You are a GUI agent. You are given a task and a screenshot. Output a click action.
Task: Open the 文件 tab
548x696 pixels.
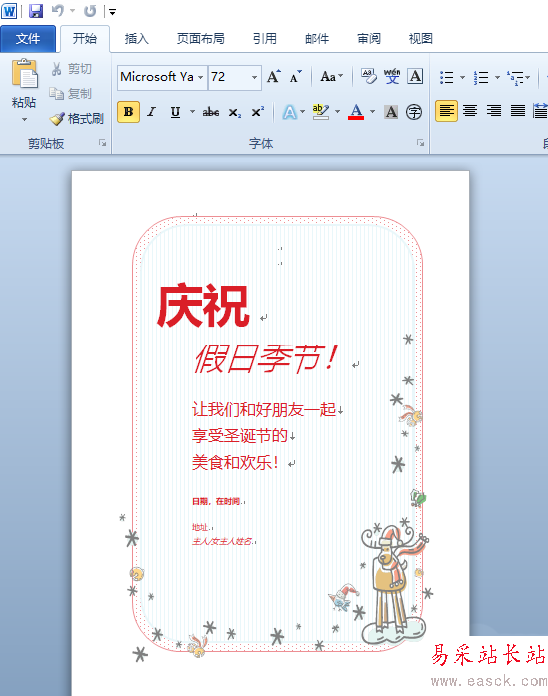[28, 39]
